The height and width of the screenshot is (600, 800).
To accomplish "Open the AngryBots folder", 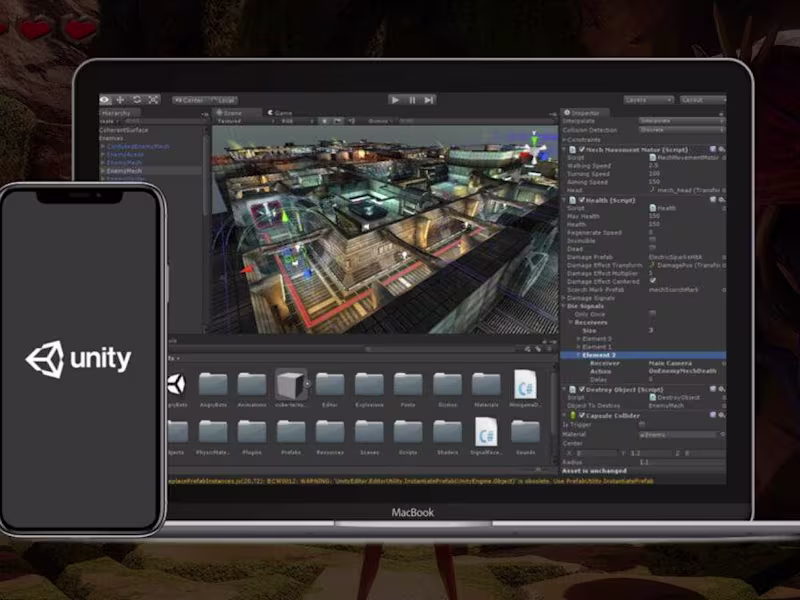I will pyautogui.click(x=213, y=385).
